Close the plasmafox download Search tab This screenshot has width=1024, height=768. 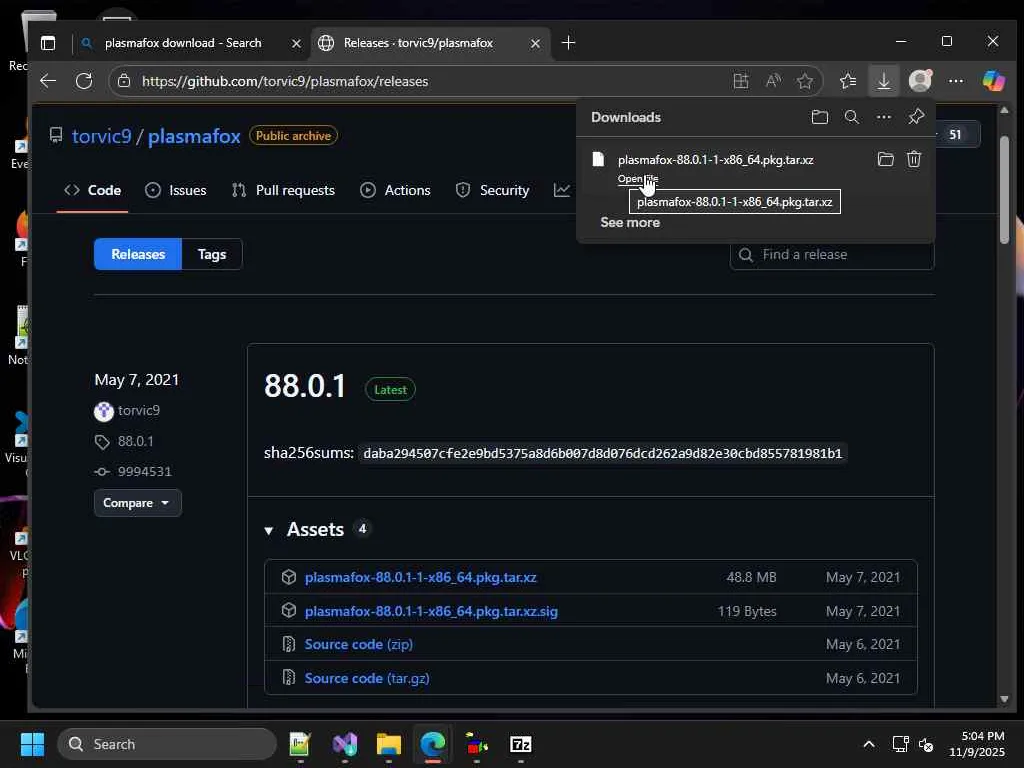coord(296,43)
